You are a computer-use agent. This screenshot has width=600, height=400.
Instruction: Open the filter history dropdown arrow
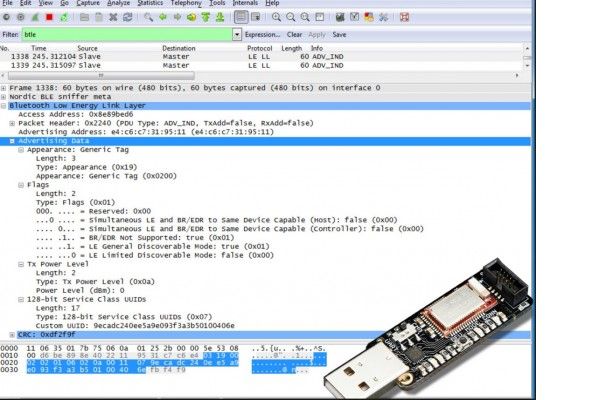point(237,34)
